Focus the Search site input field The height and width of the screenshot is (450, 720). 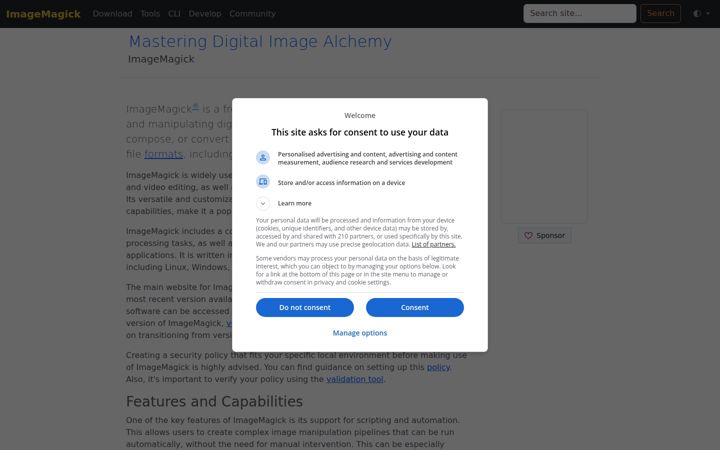pyautogui.click(x=579, y=13)
